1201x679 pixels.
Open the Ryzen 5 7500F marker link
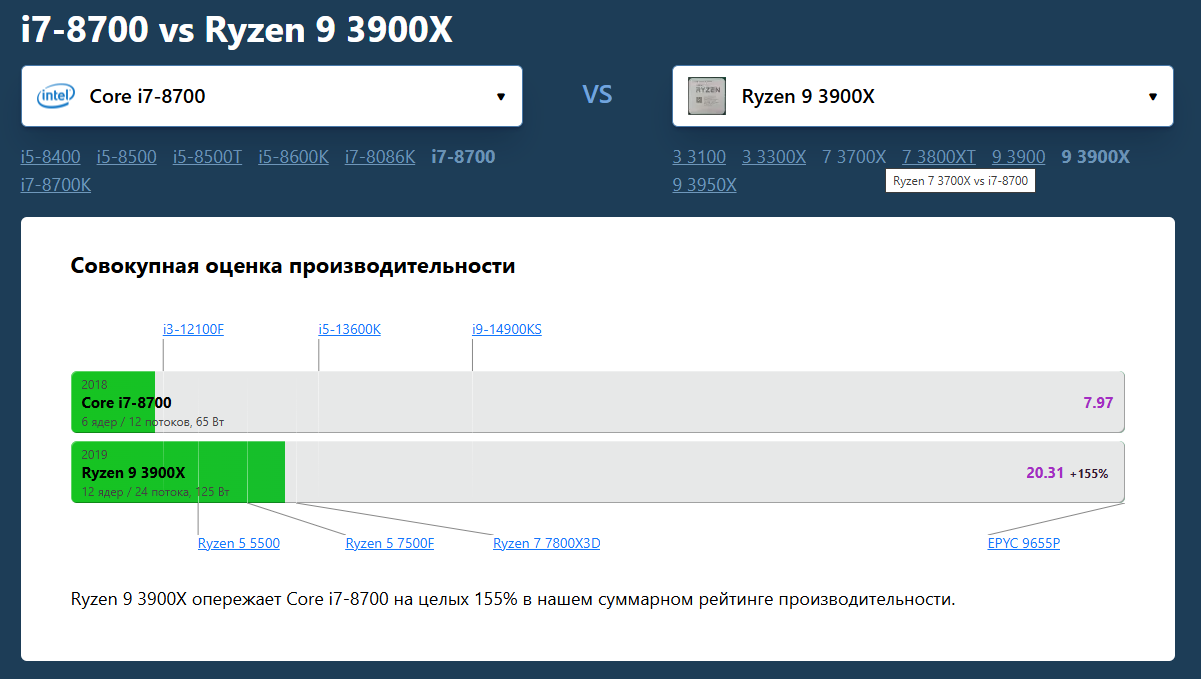390,544
